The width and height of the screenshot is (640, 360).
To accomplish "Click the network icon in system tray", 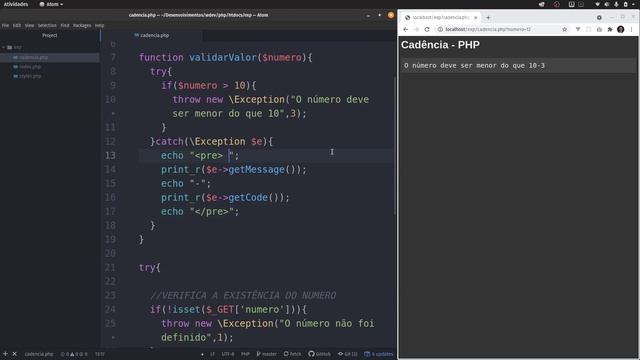I will pyautogui.click(x=598, y=4).
